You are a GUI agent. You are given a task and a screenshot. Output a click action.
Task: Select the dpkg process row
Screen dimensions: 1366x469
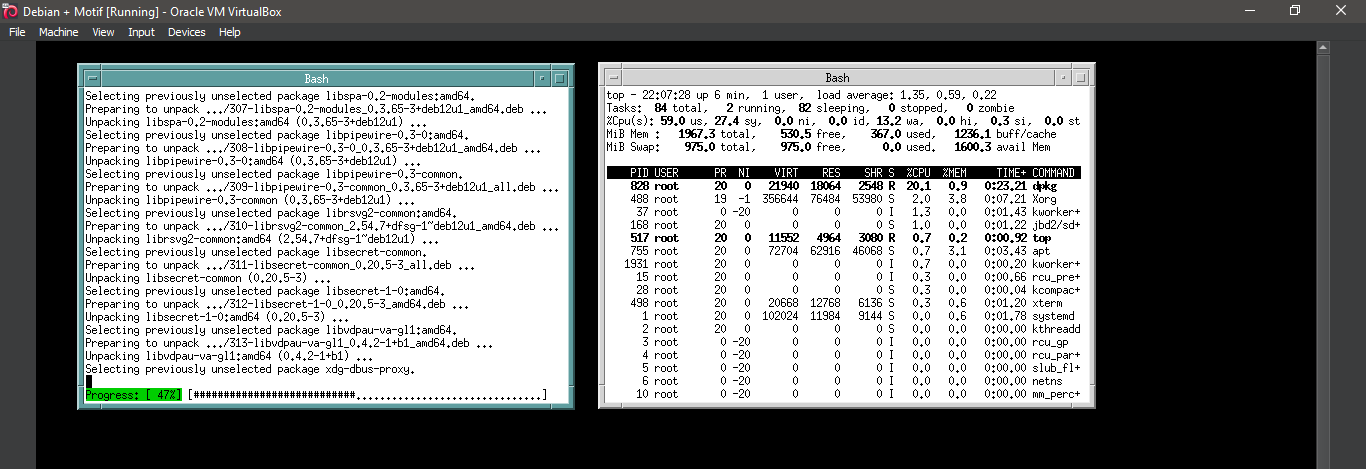point(843,186)
